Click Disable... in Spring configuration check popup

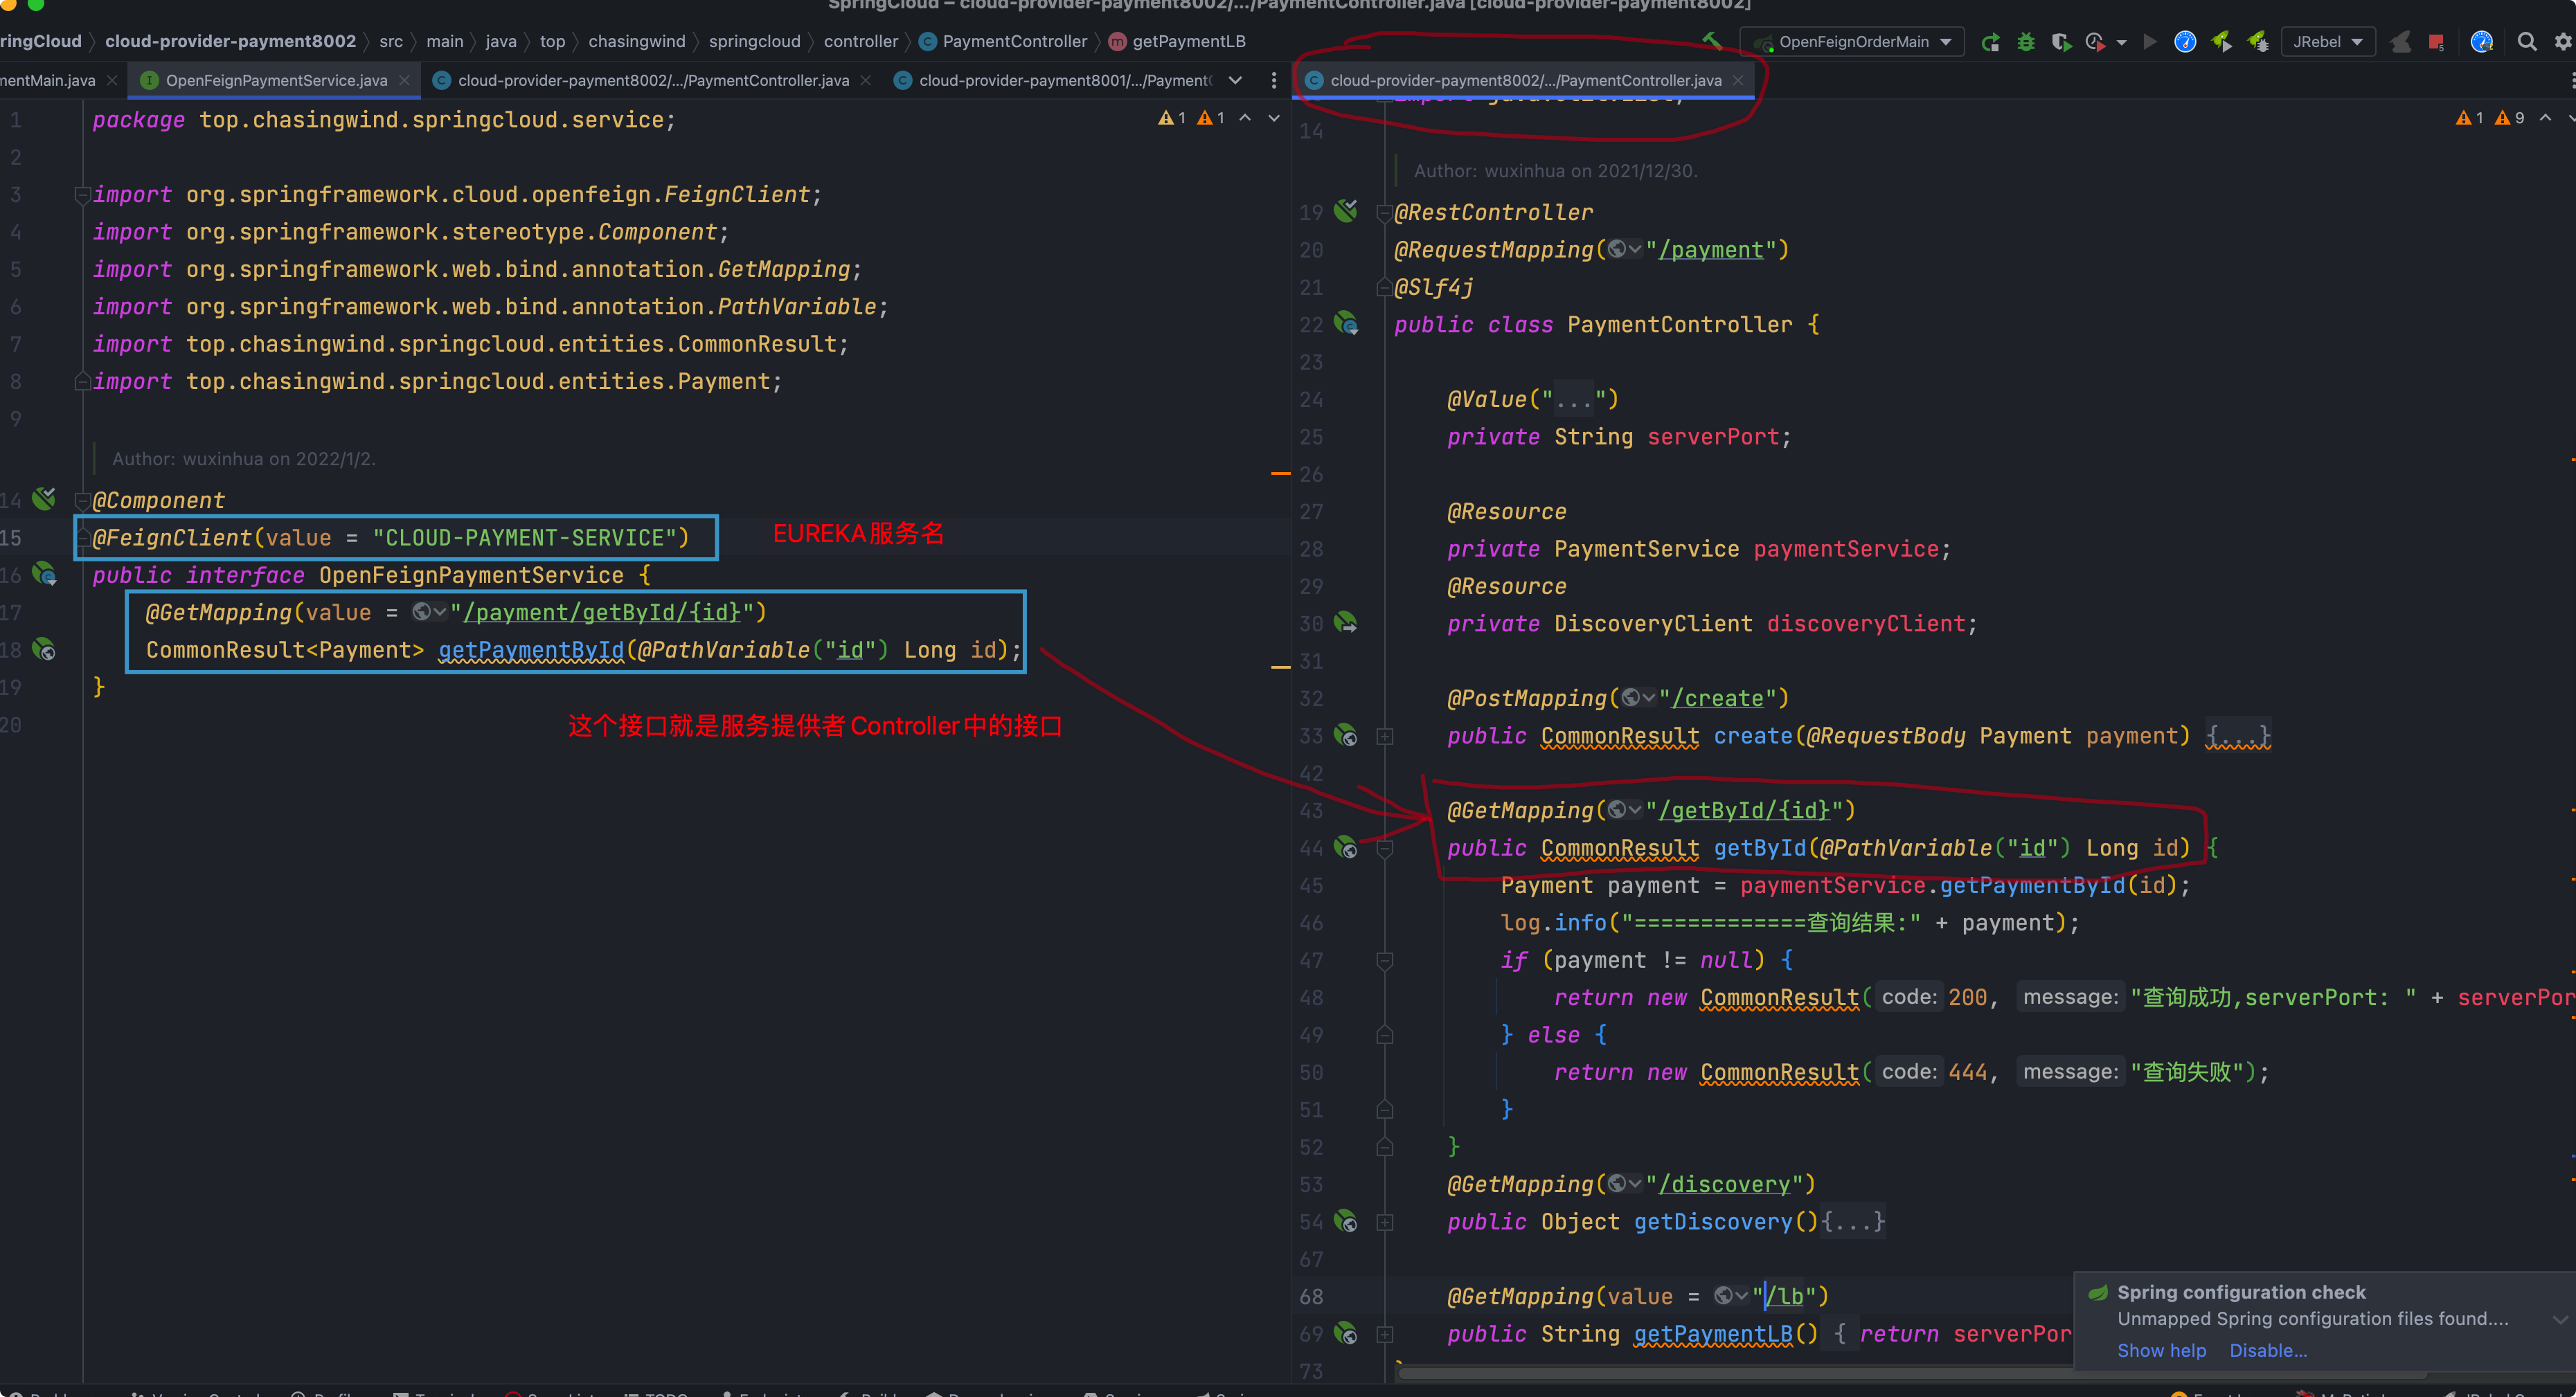(x=2268, y=1350)
